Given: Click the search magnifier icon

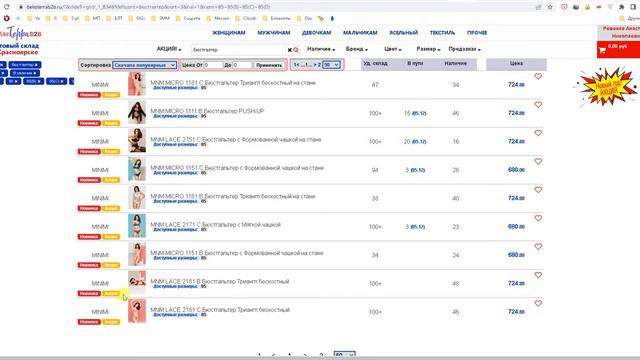Looking at the screenshot, I should (296, 50).
